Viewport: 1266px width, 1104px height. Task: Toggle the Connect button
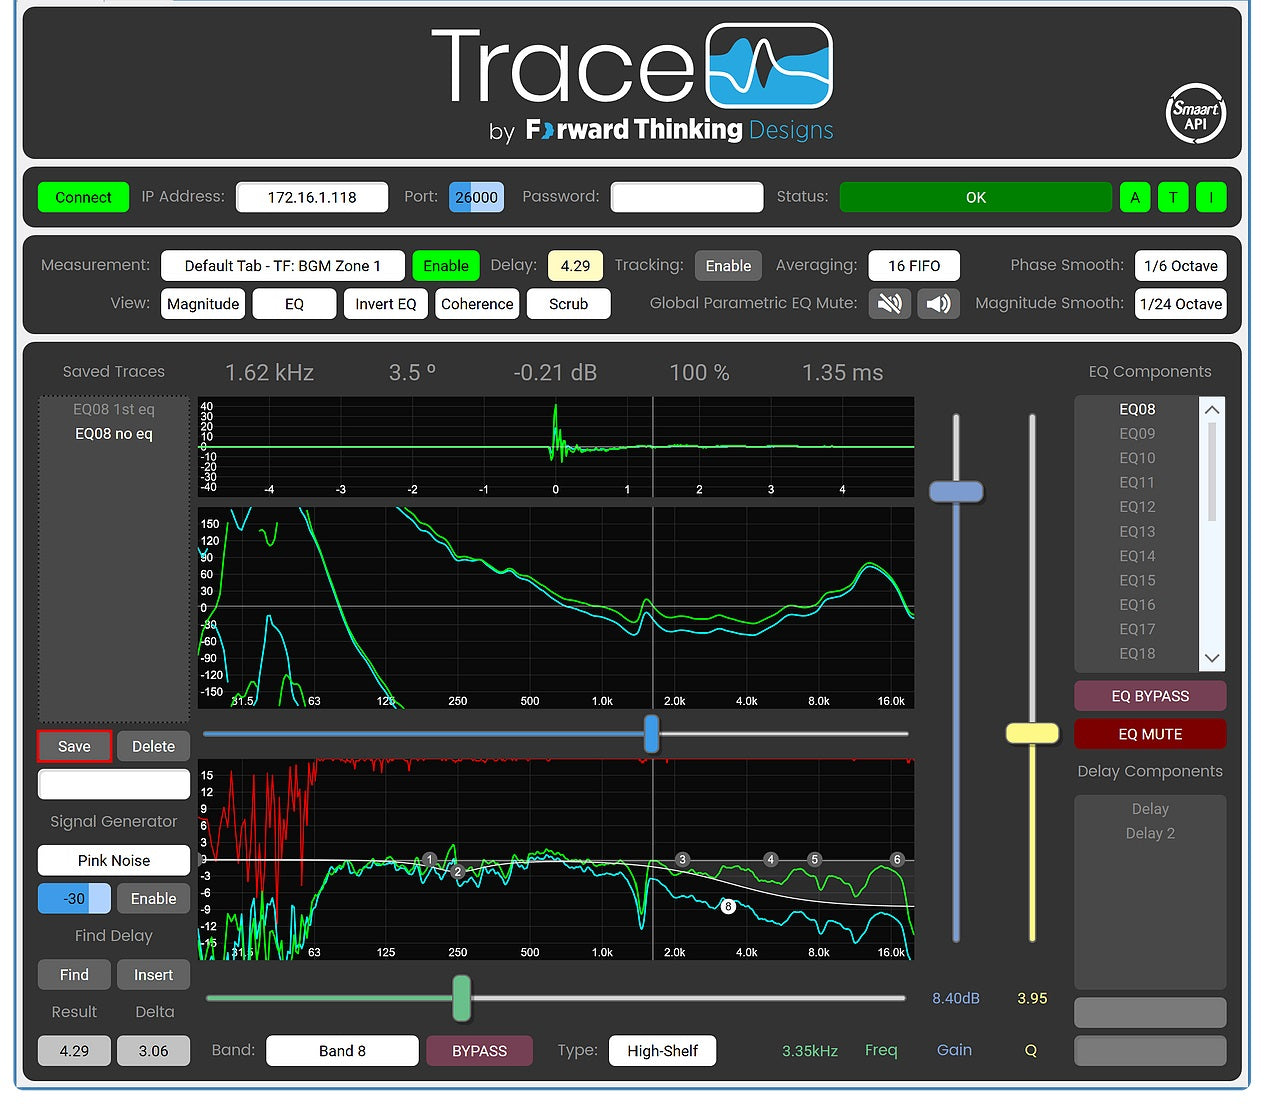point(83,197)
